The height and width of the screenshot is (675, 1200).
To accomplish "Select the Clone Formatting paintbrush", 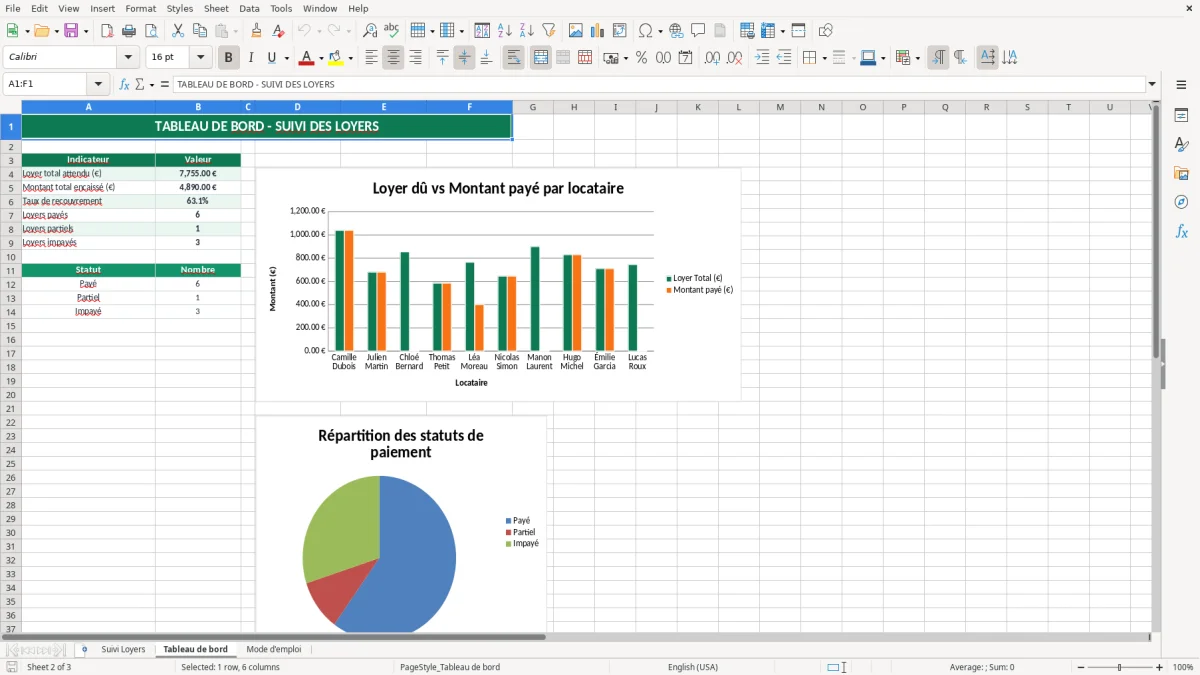I will [256, 31].
